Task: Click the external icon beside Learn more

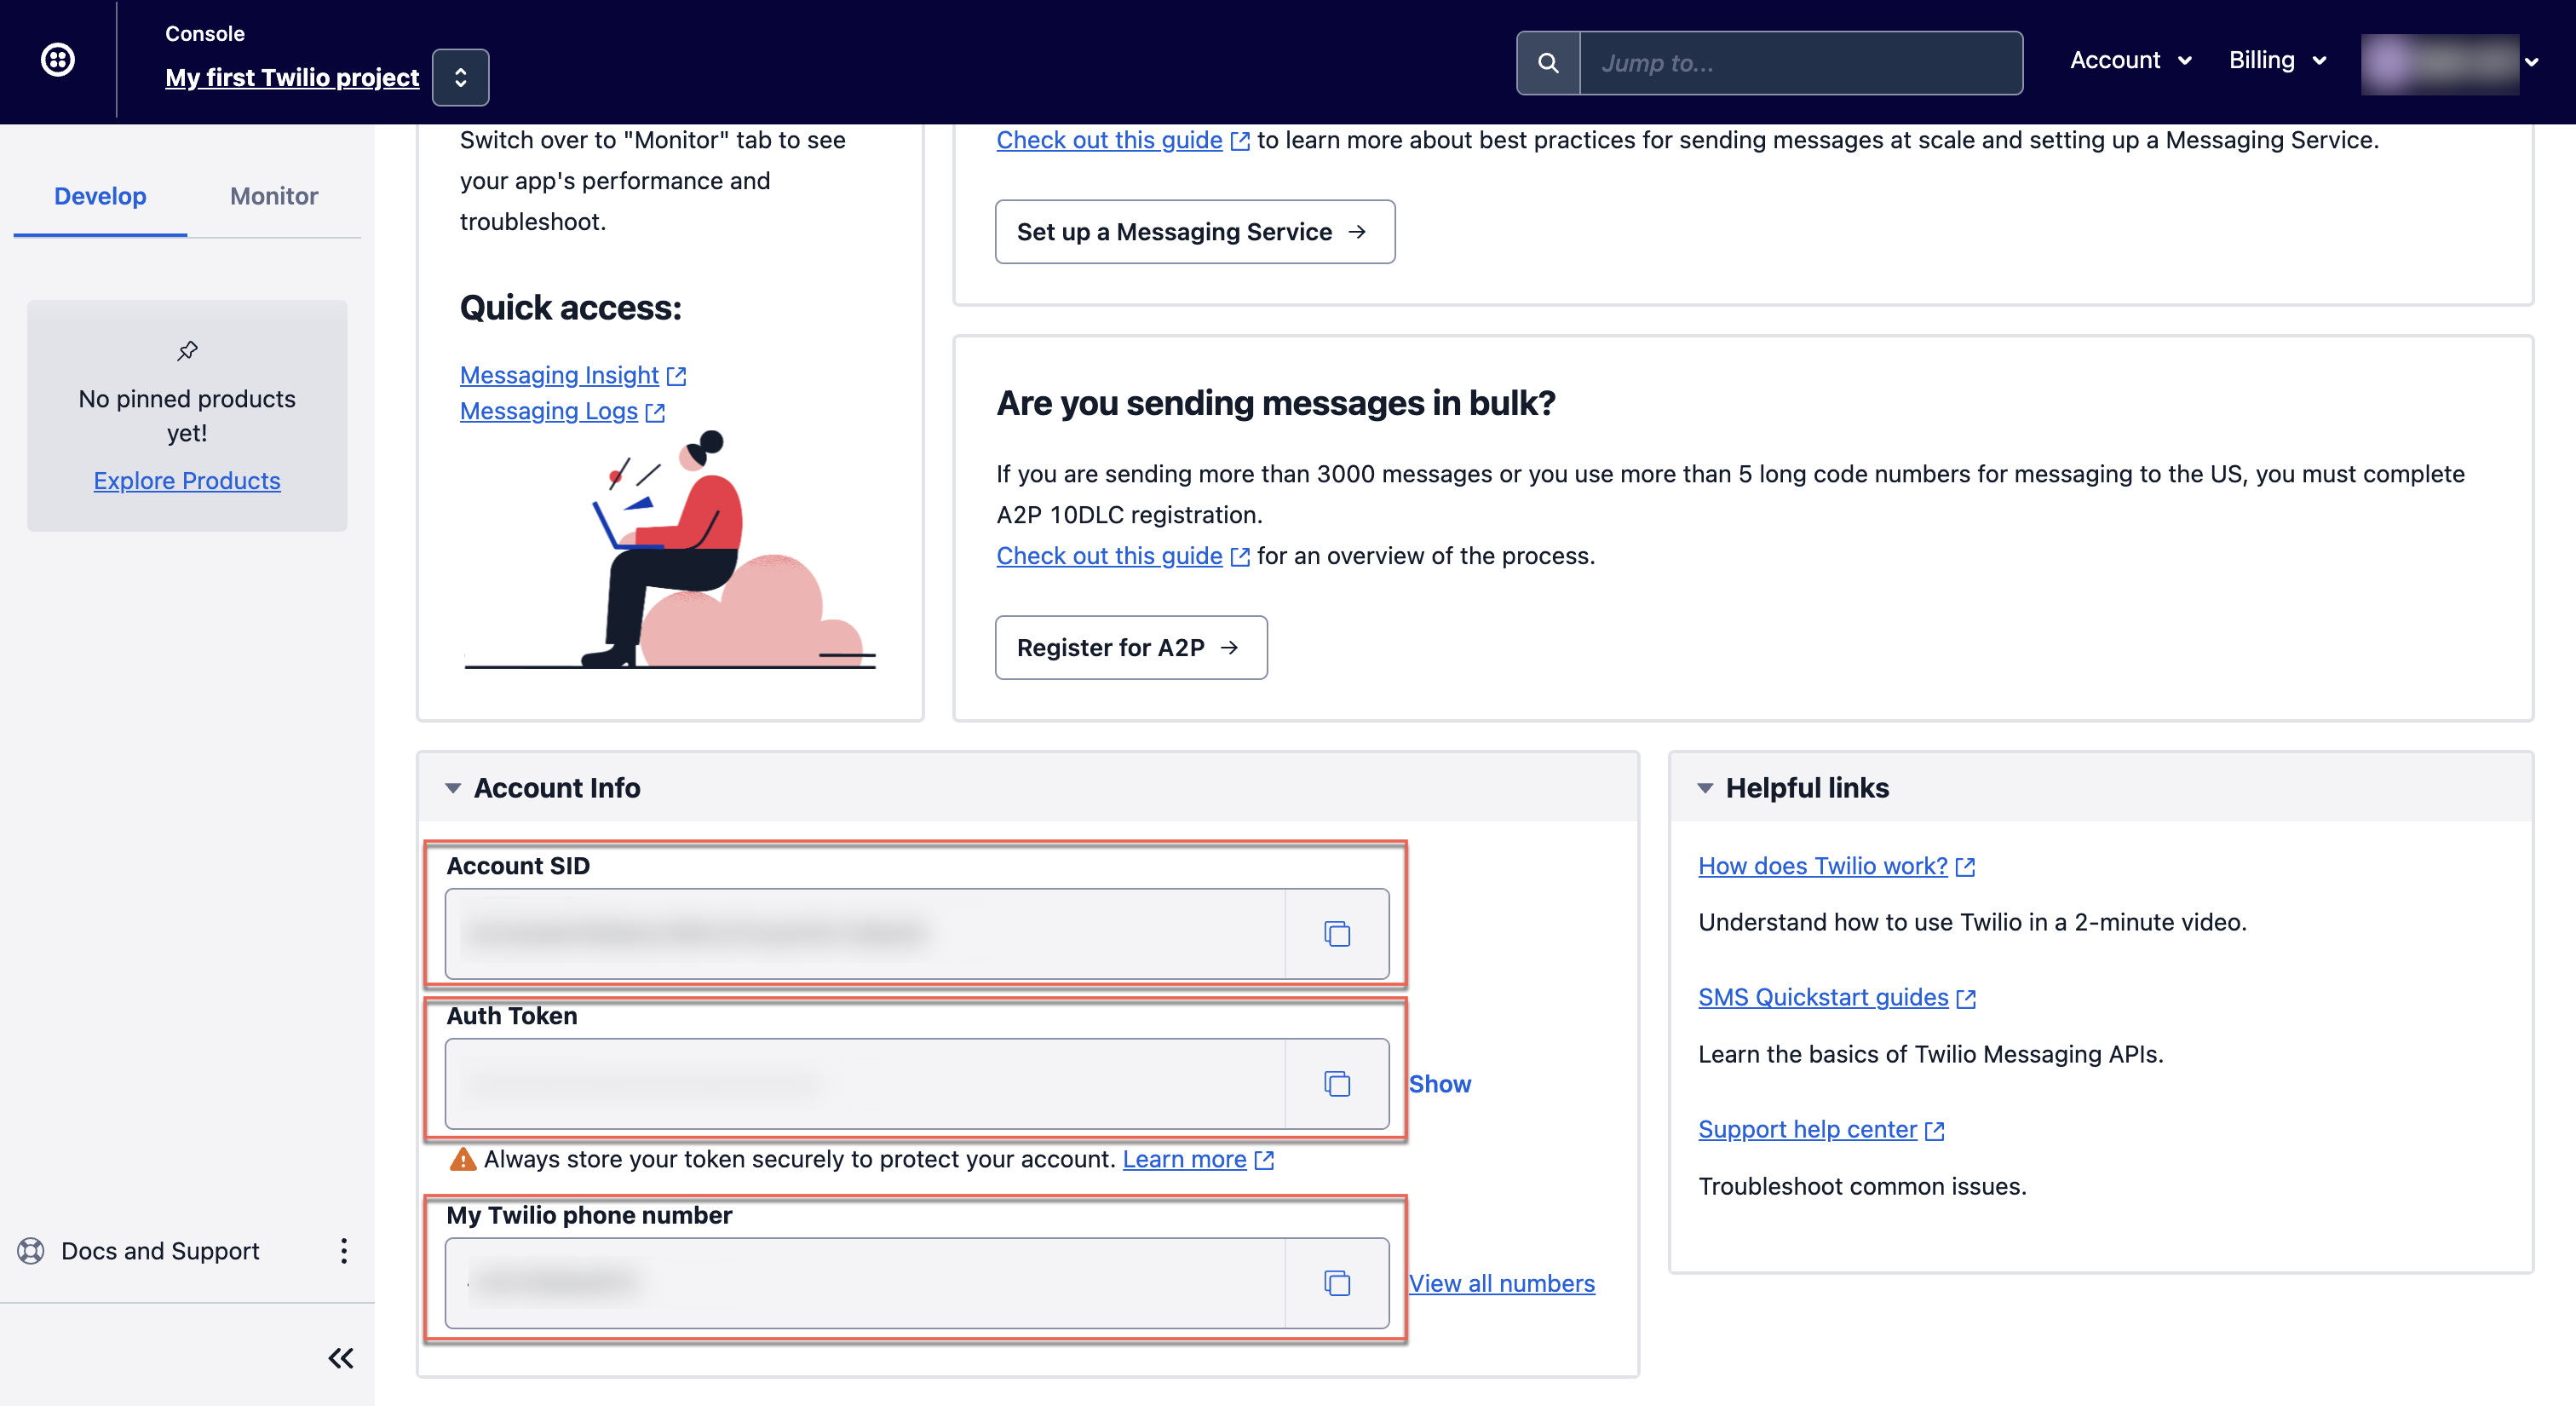Action: (1264, 1160)
